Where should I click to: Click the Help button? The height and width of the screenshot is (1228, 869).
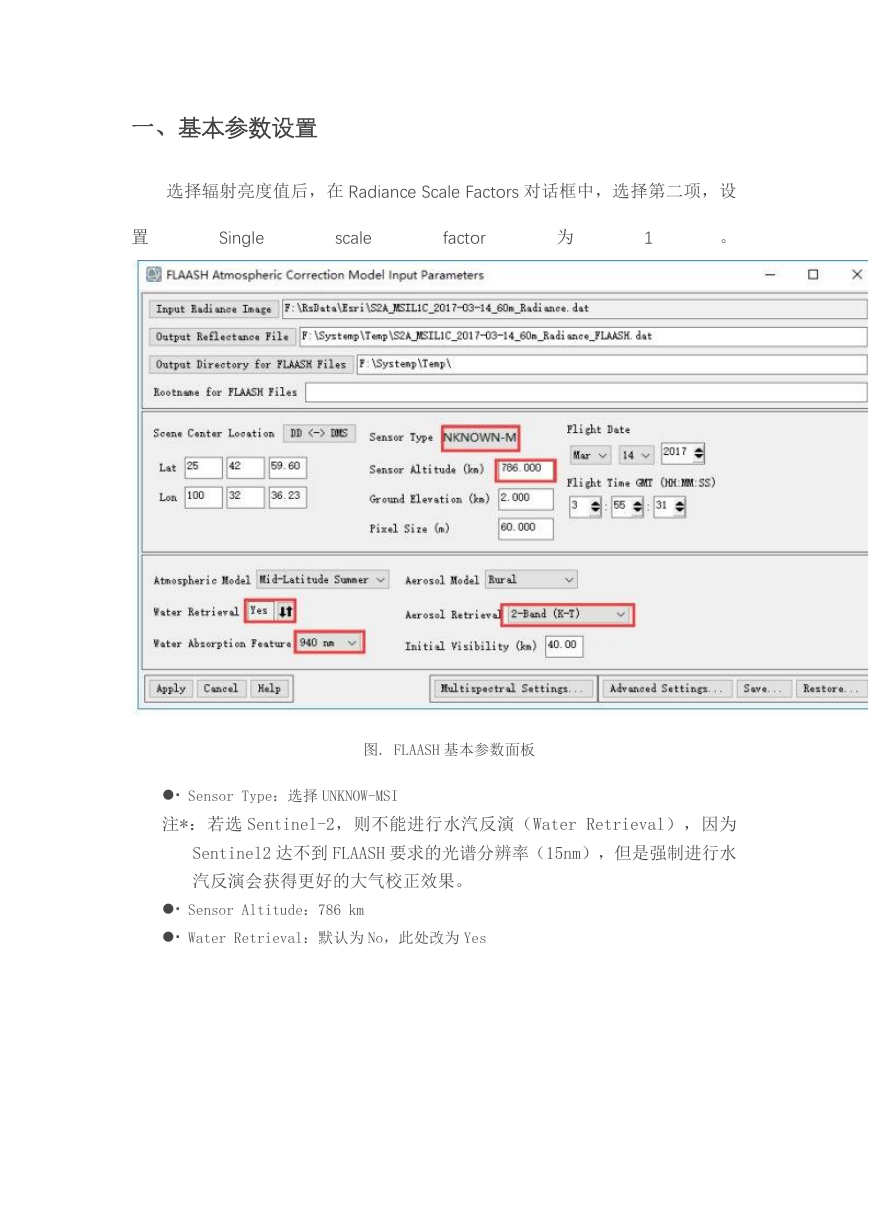click(269, 688)
